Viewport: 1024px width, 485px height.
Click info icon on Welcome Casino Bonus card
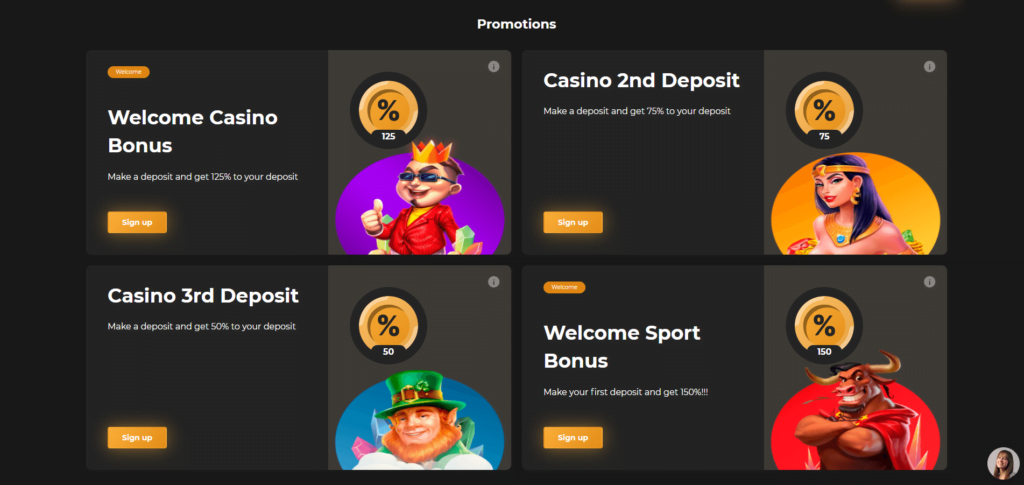click(x=493, y=67)
